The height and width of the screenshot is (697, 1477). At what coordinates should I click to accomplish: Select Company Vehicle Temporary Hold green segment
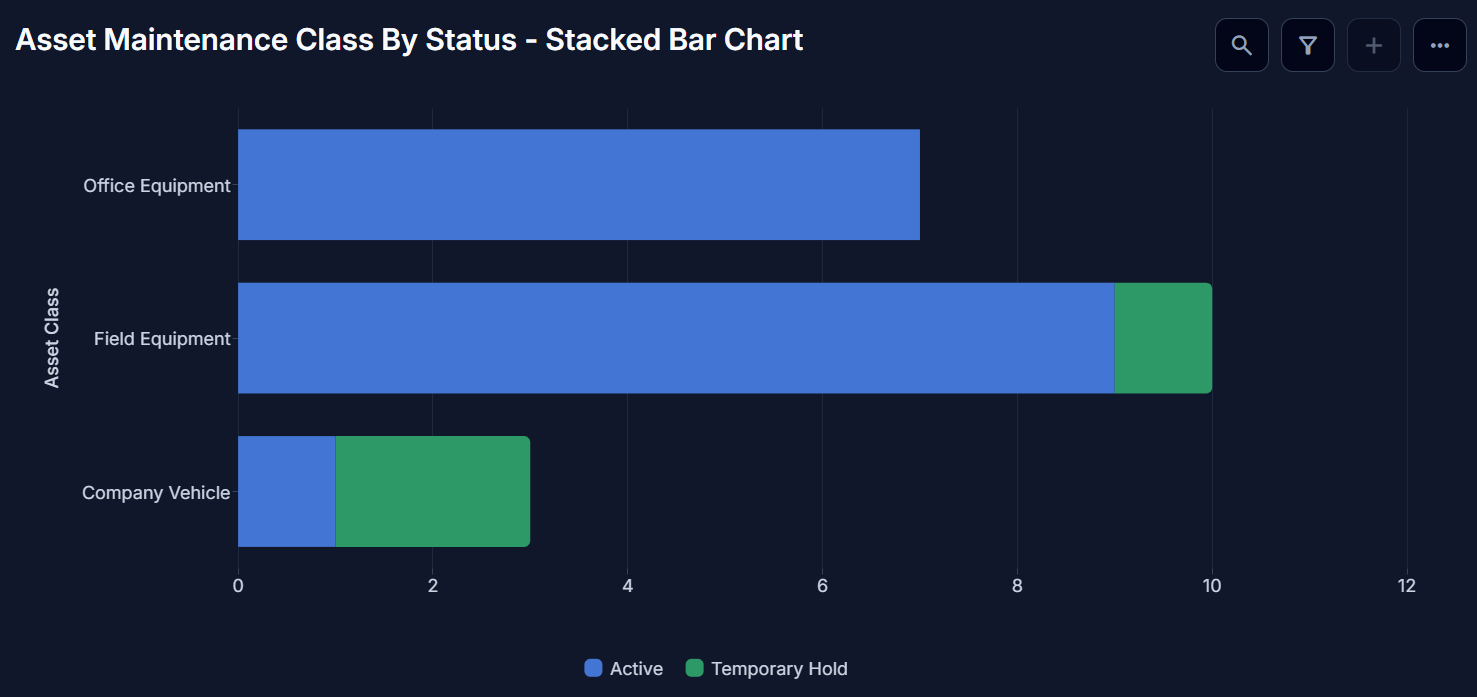pos(432,492)
